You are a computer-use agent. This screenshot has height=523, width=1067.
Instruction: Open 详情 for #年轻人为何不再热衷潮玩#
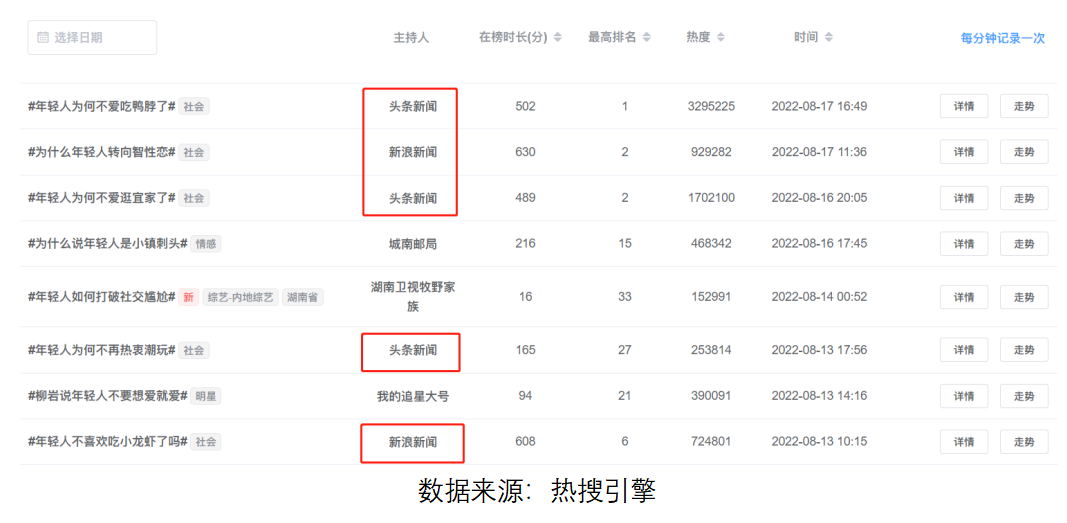[x=963, y=350]
